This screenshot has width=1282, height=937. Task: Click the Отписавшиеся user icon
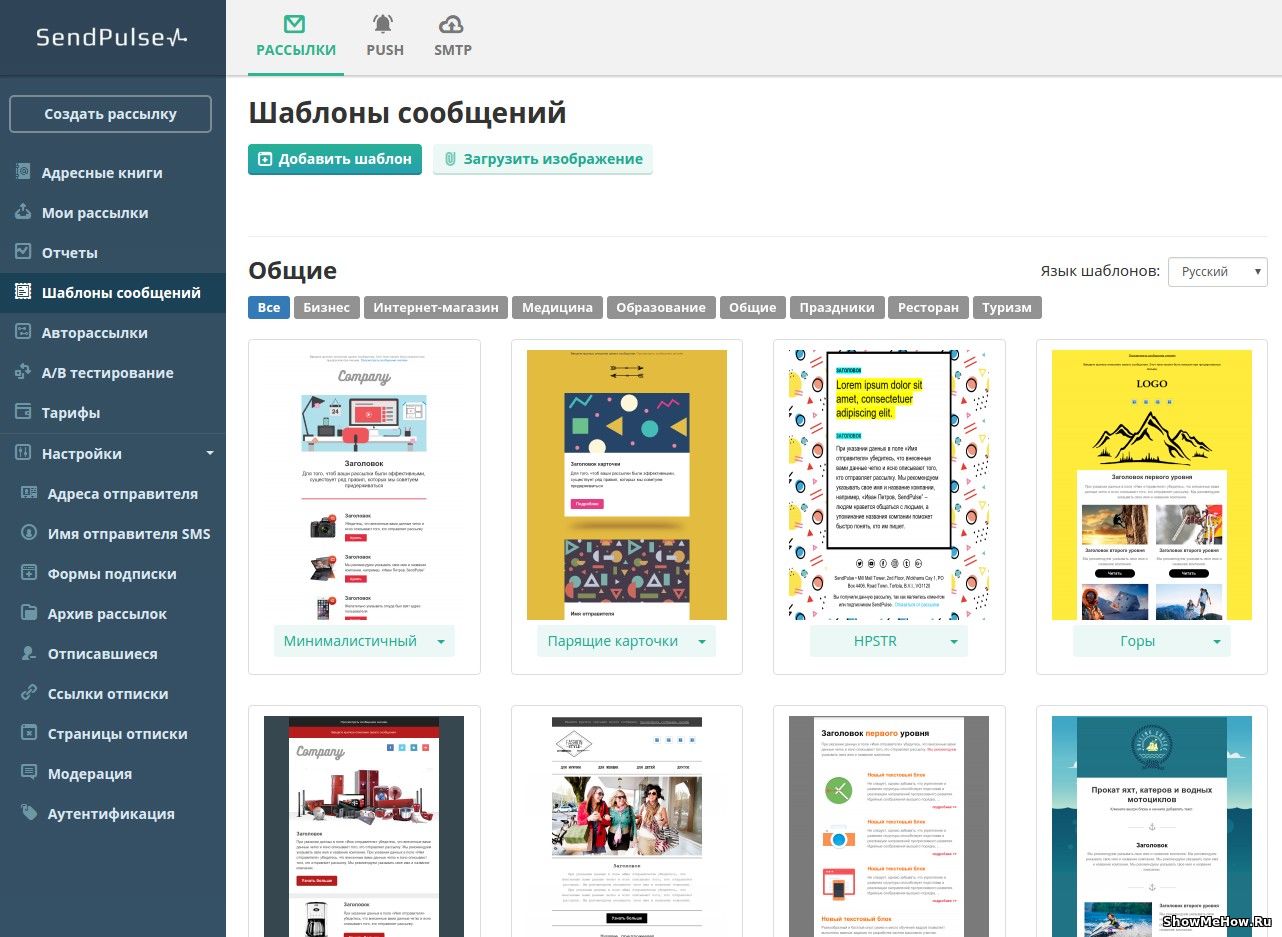tap(29, 653)
